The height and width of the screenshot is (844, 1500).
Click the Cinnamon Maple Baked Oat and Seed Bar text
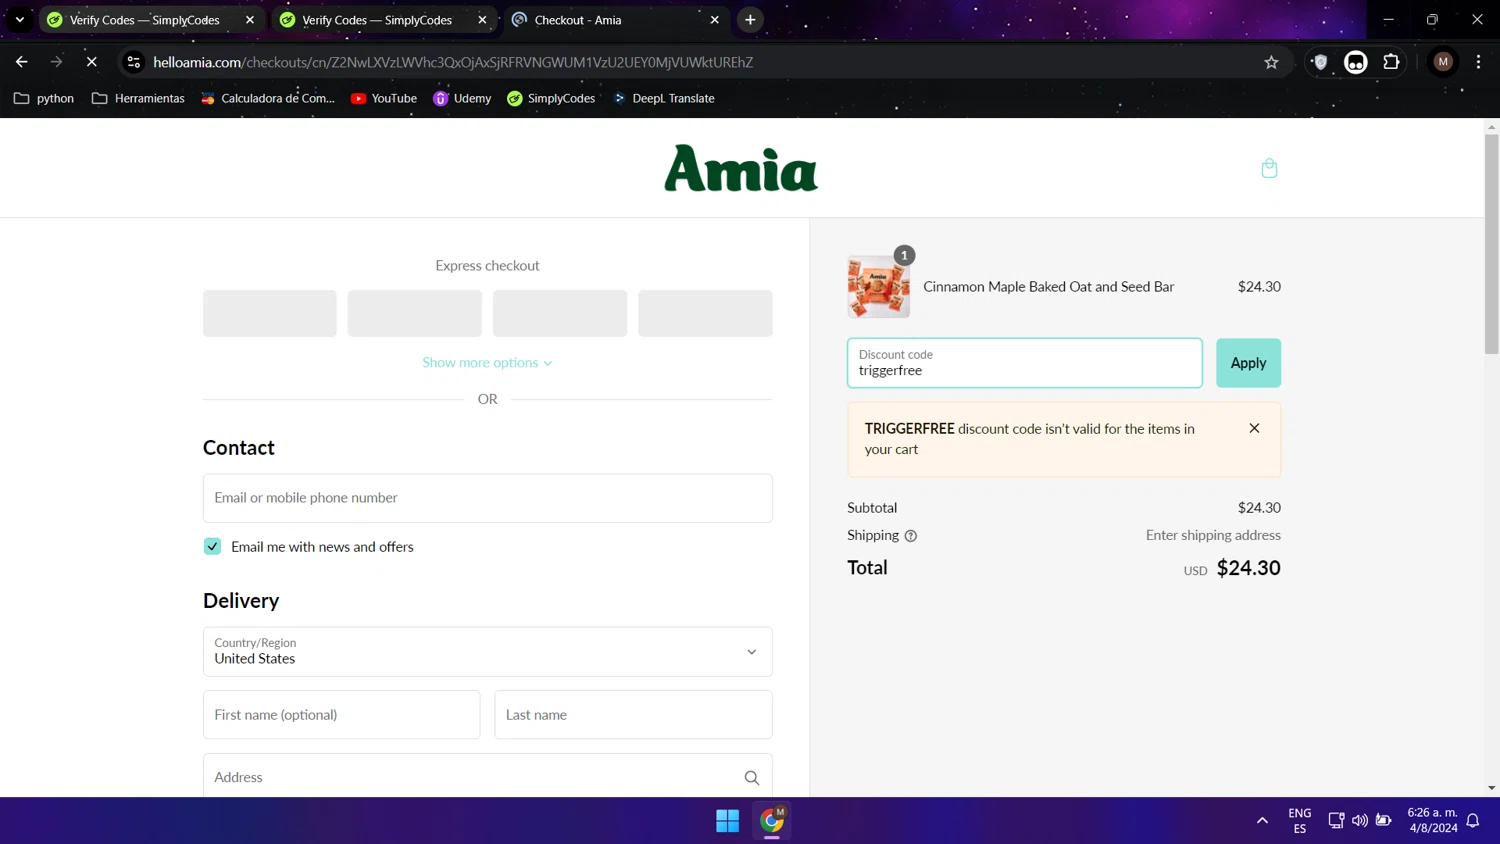(x=1048, y=287)
